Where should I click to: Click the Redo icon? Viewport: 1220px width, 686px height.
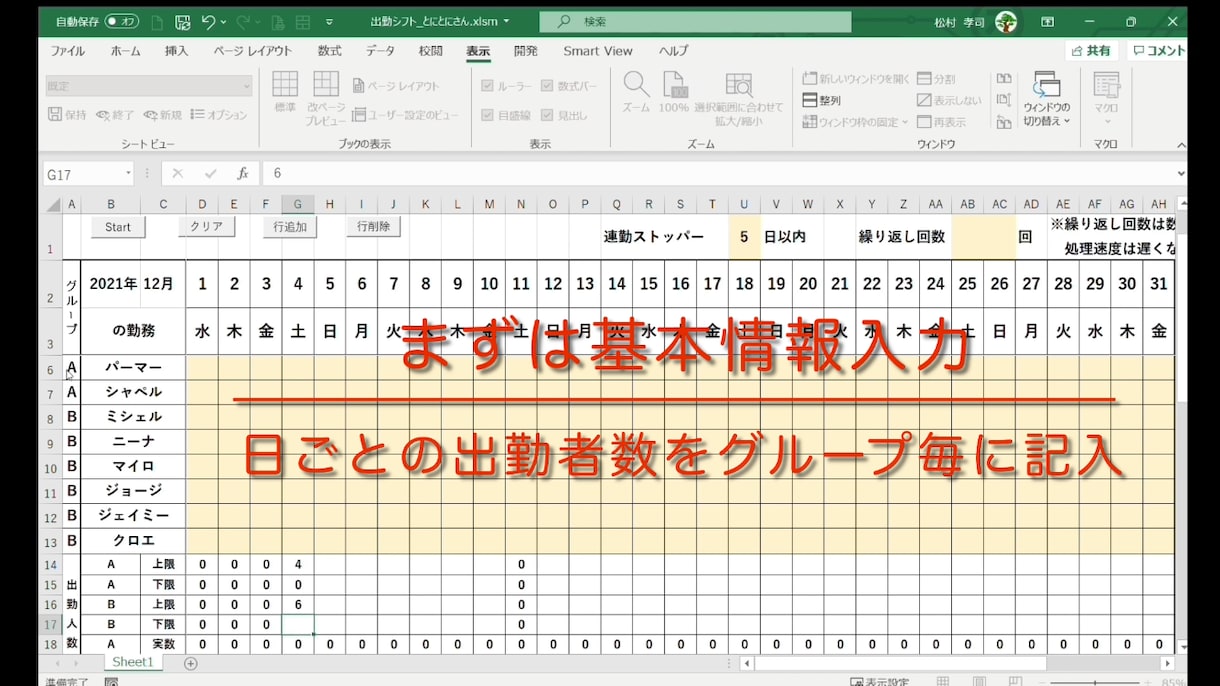click(241, 21)
